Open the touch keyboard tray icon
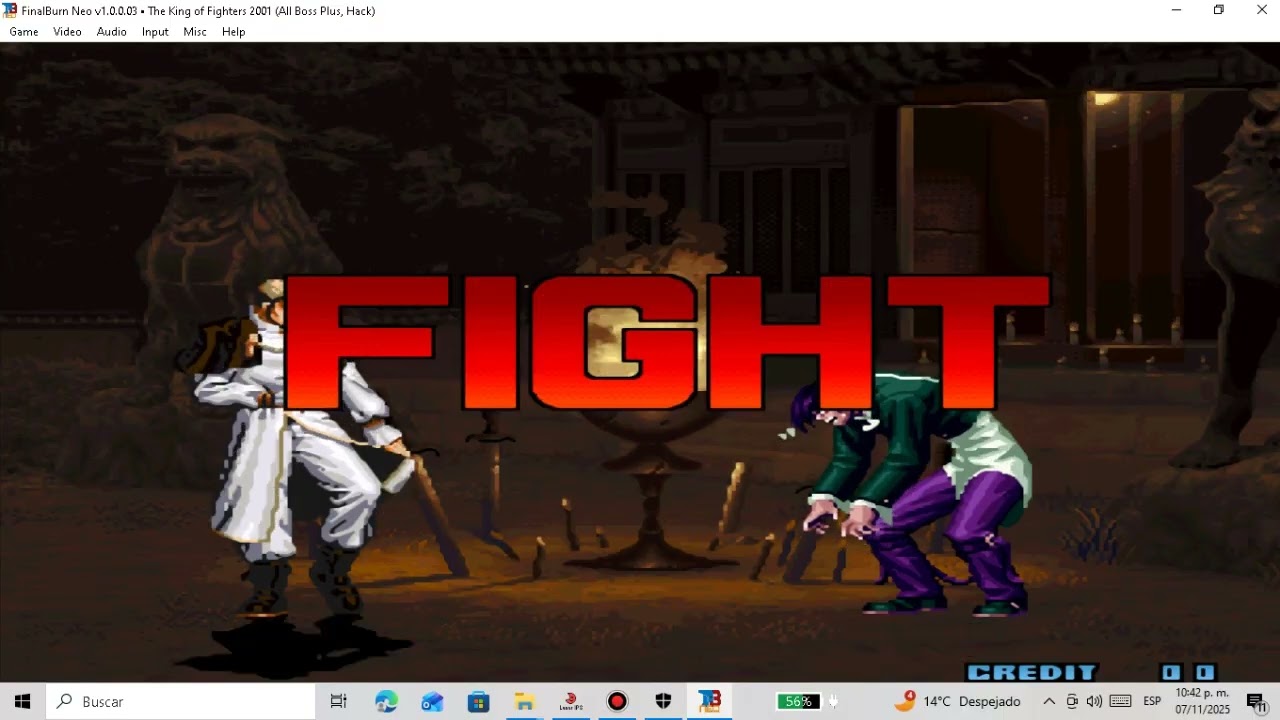The image size is (1280, 720). point(1121,702)
